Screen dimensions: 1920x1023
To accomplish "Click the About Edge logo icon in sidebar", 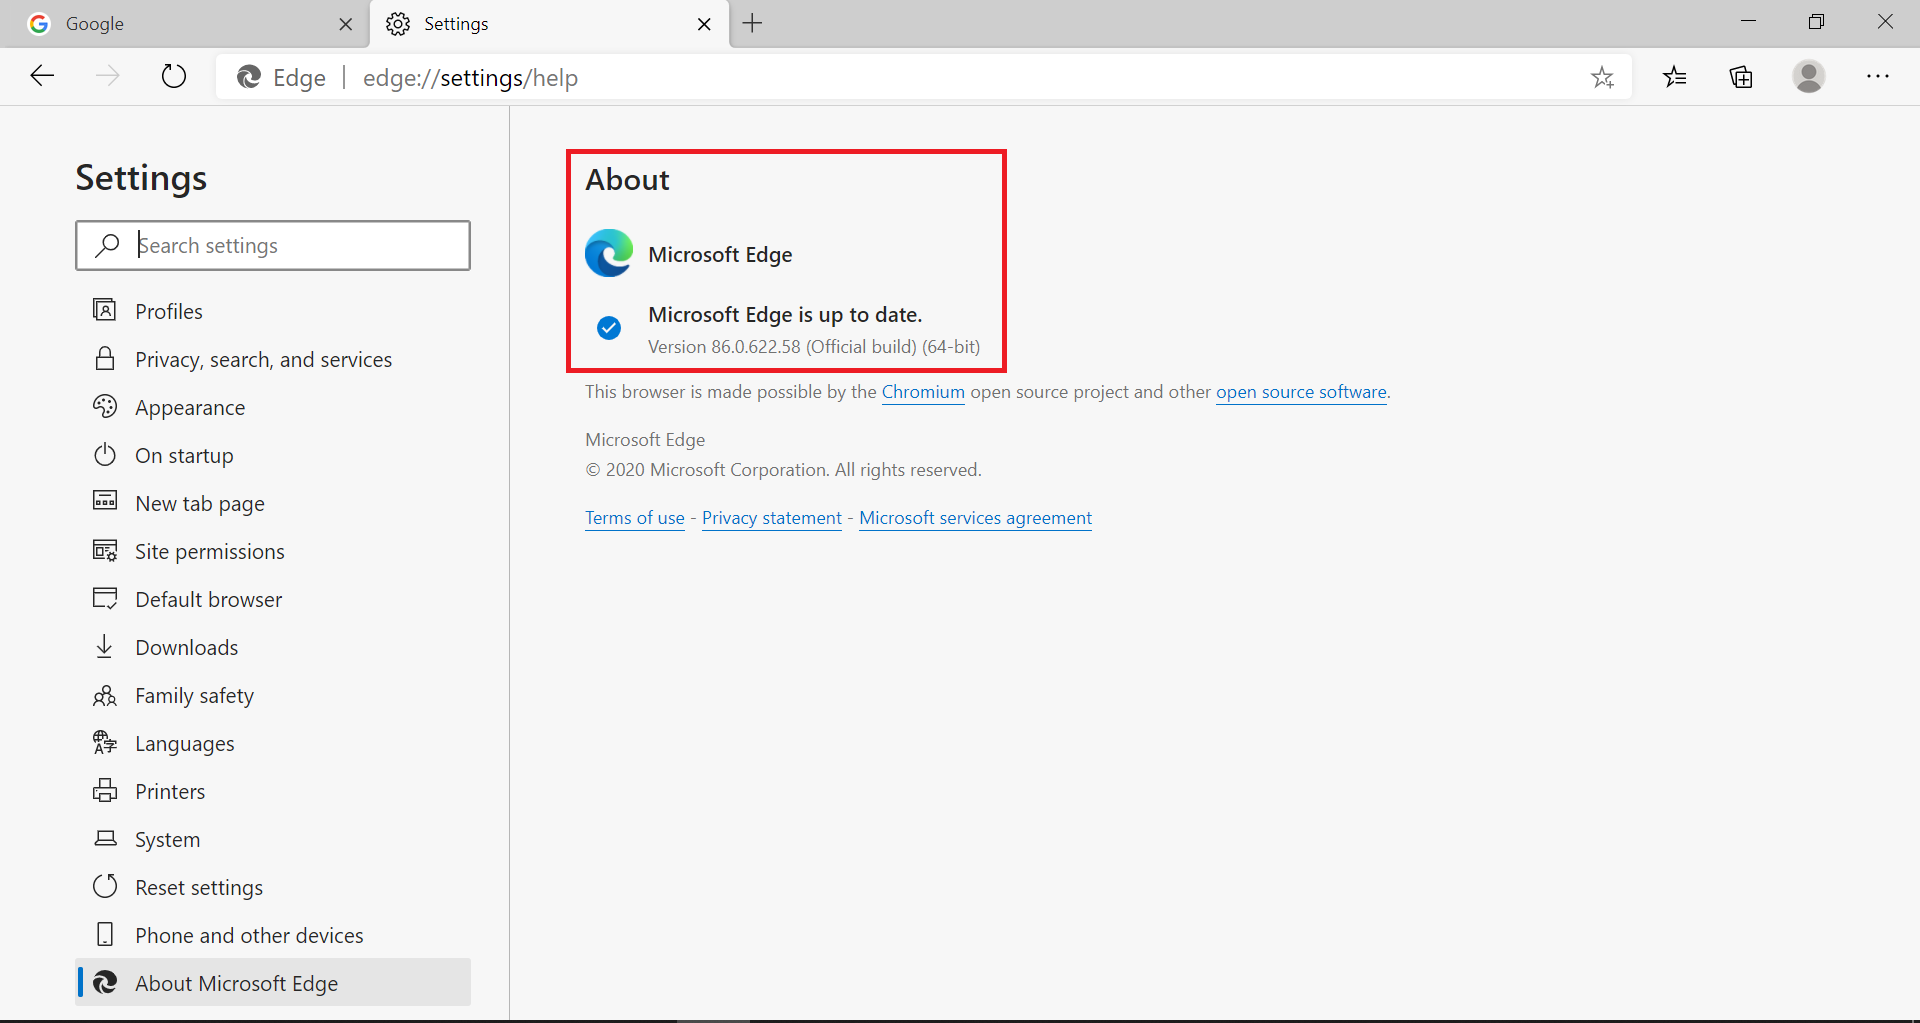I will tap(105, 983).
